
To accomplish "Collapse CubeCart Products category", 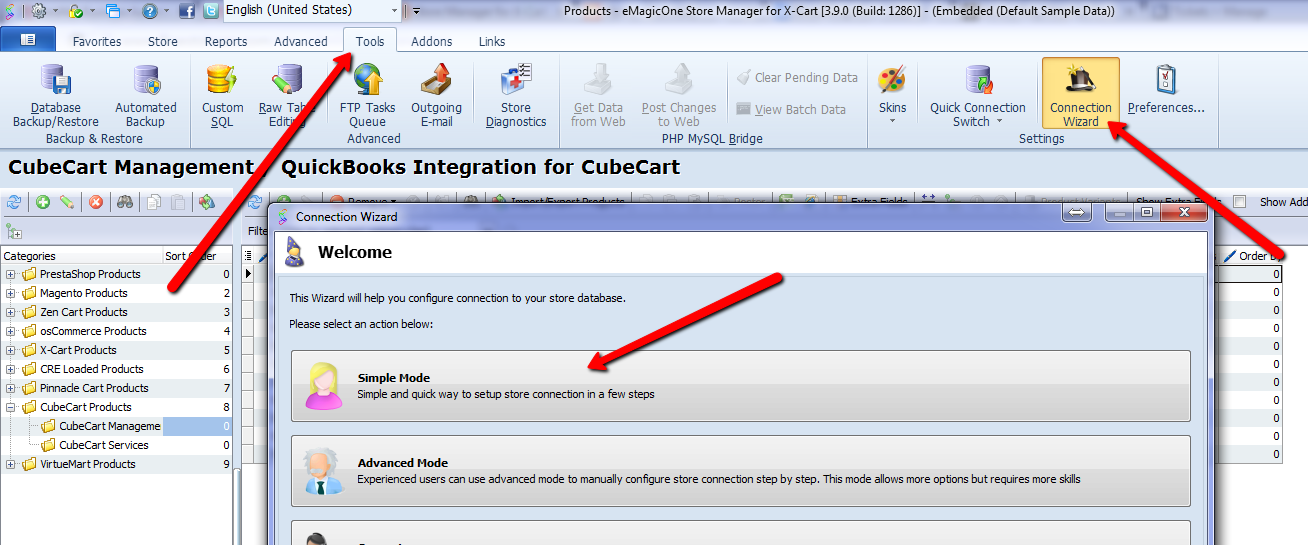I will [11, 407].
